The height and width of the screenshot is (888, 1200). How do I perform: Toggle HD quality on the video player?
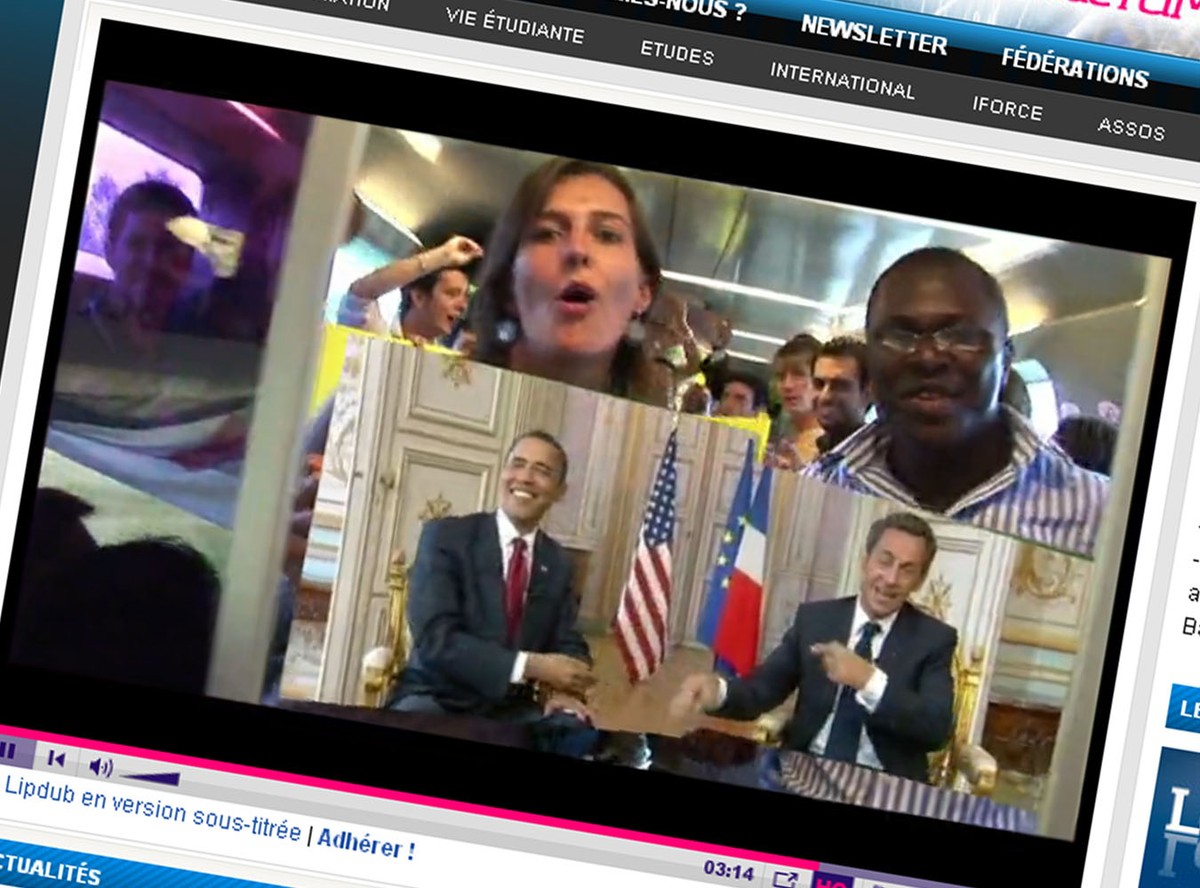pyautogui.click(x=832, y=882)
